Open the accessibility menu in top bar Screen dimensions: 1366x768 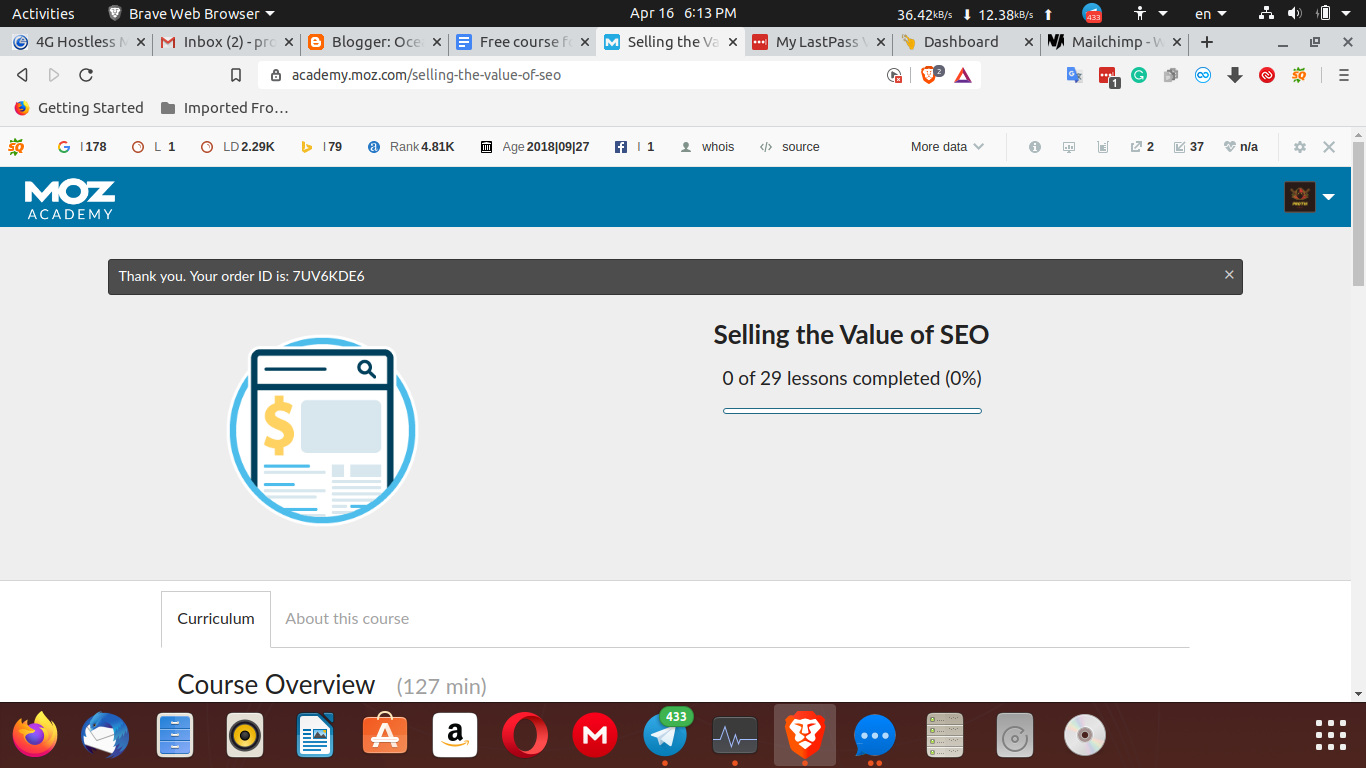click(1150, 14)
